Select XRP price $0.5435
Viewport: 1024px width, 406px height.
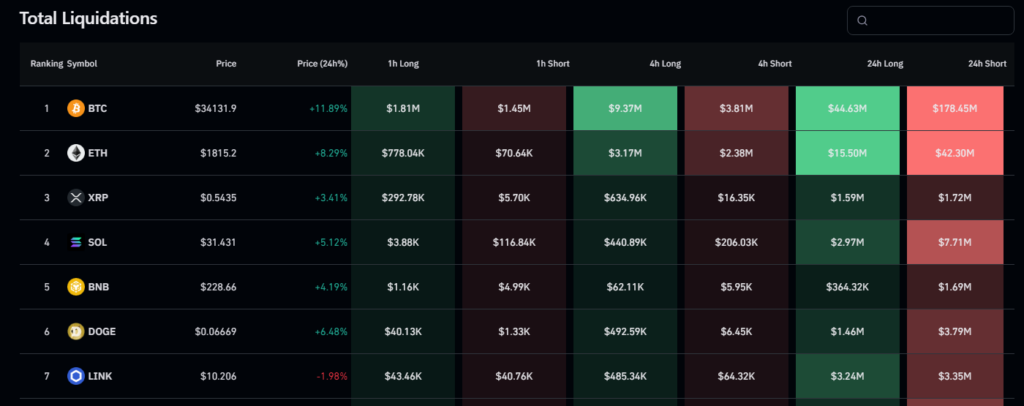click(x=218, y=197)
